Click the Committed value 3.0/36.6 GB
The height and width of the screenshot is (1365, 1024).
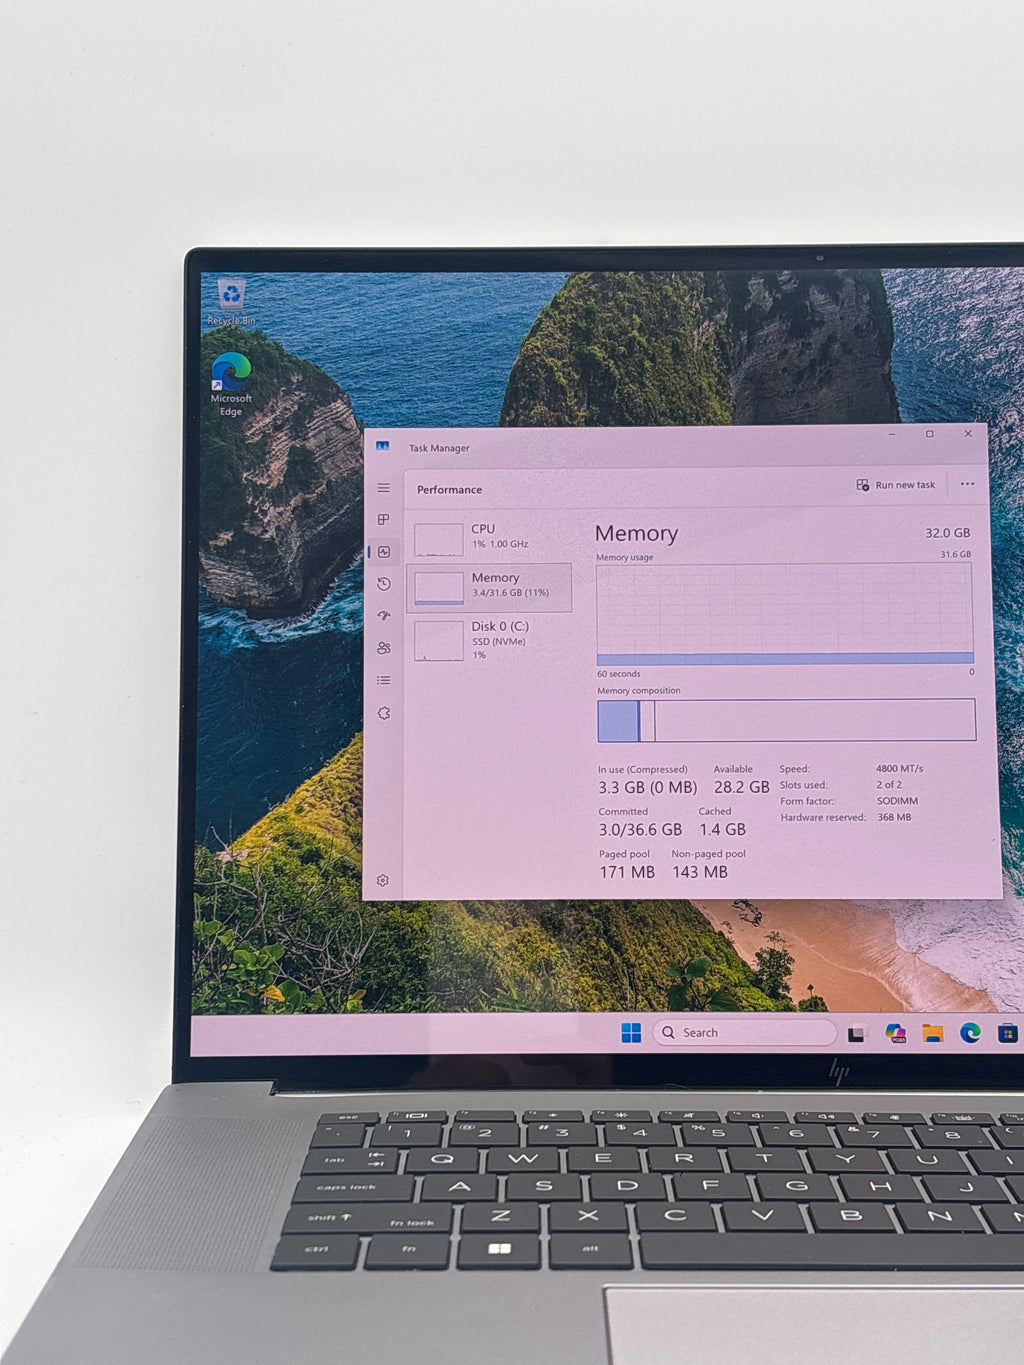640,830
